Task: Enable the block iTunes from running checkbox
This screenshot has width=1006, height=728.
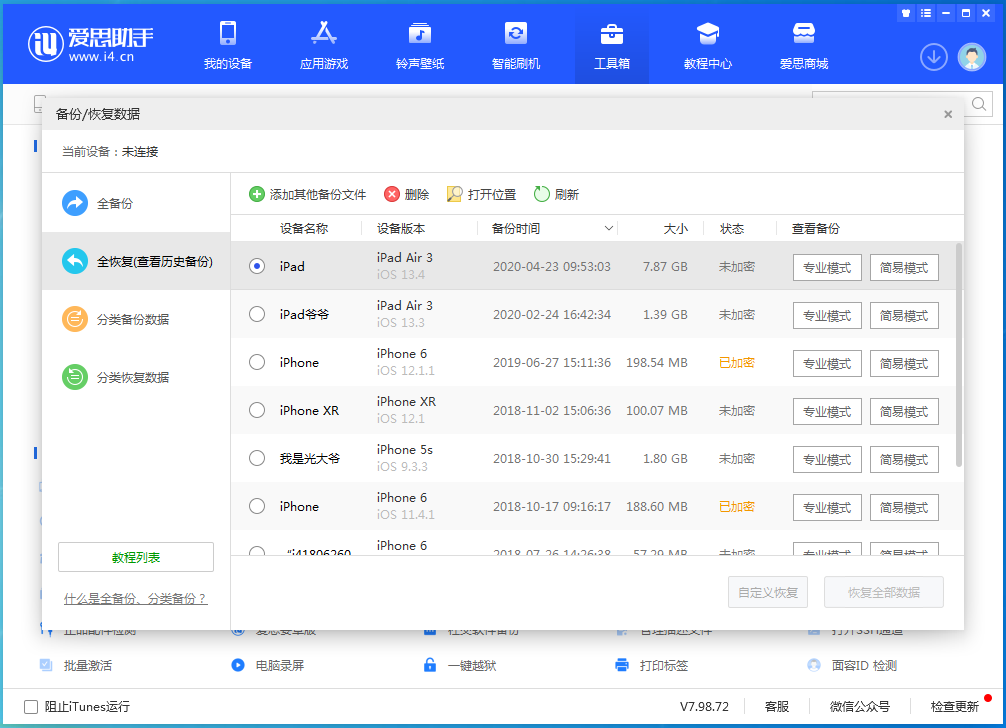Action: point(31,706)
